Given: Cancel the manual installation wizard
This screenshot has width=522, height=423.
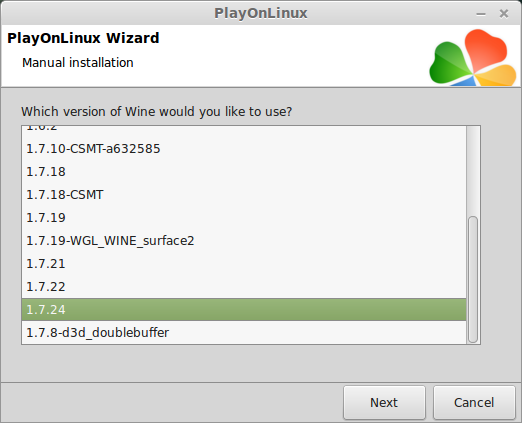Looking at the screenshot, I should 474,402.
